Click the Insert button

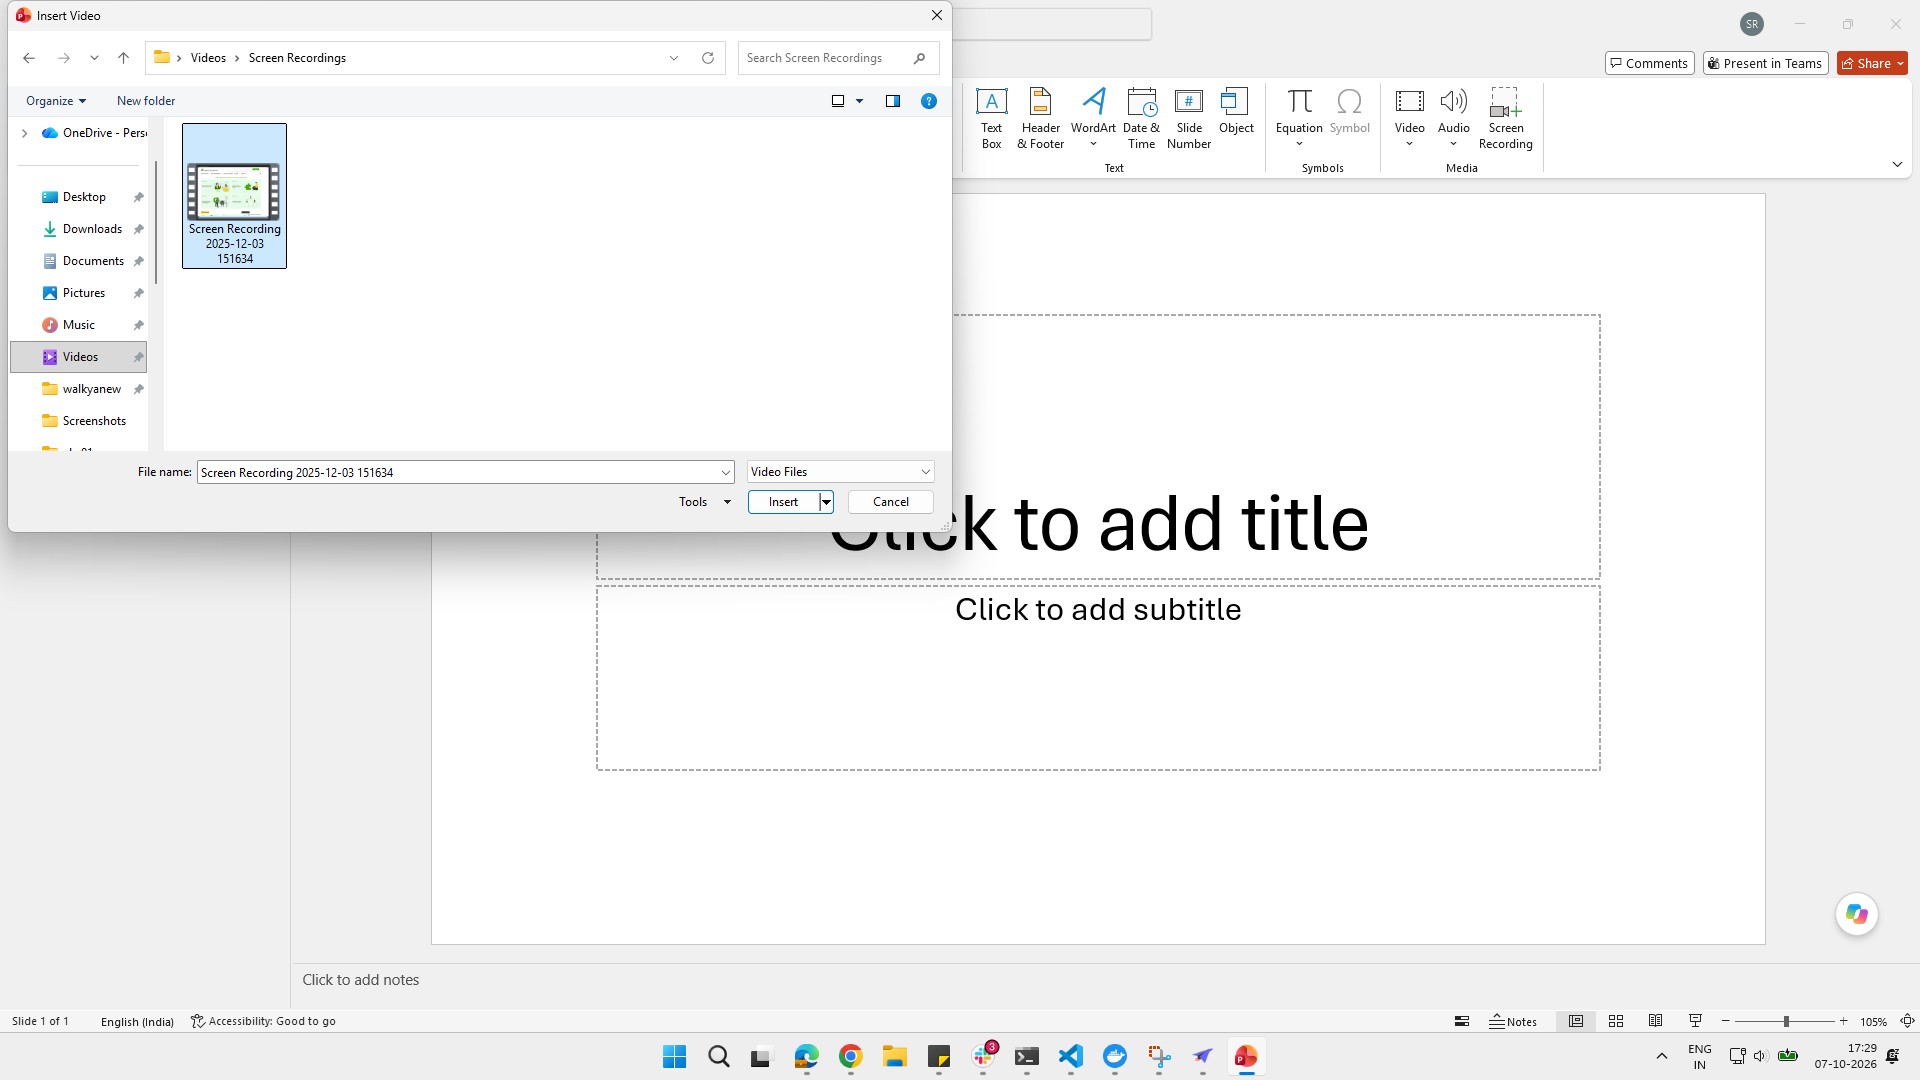coord(784,502)
